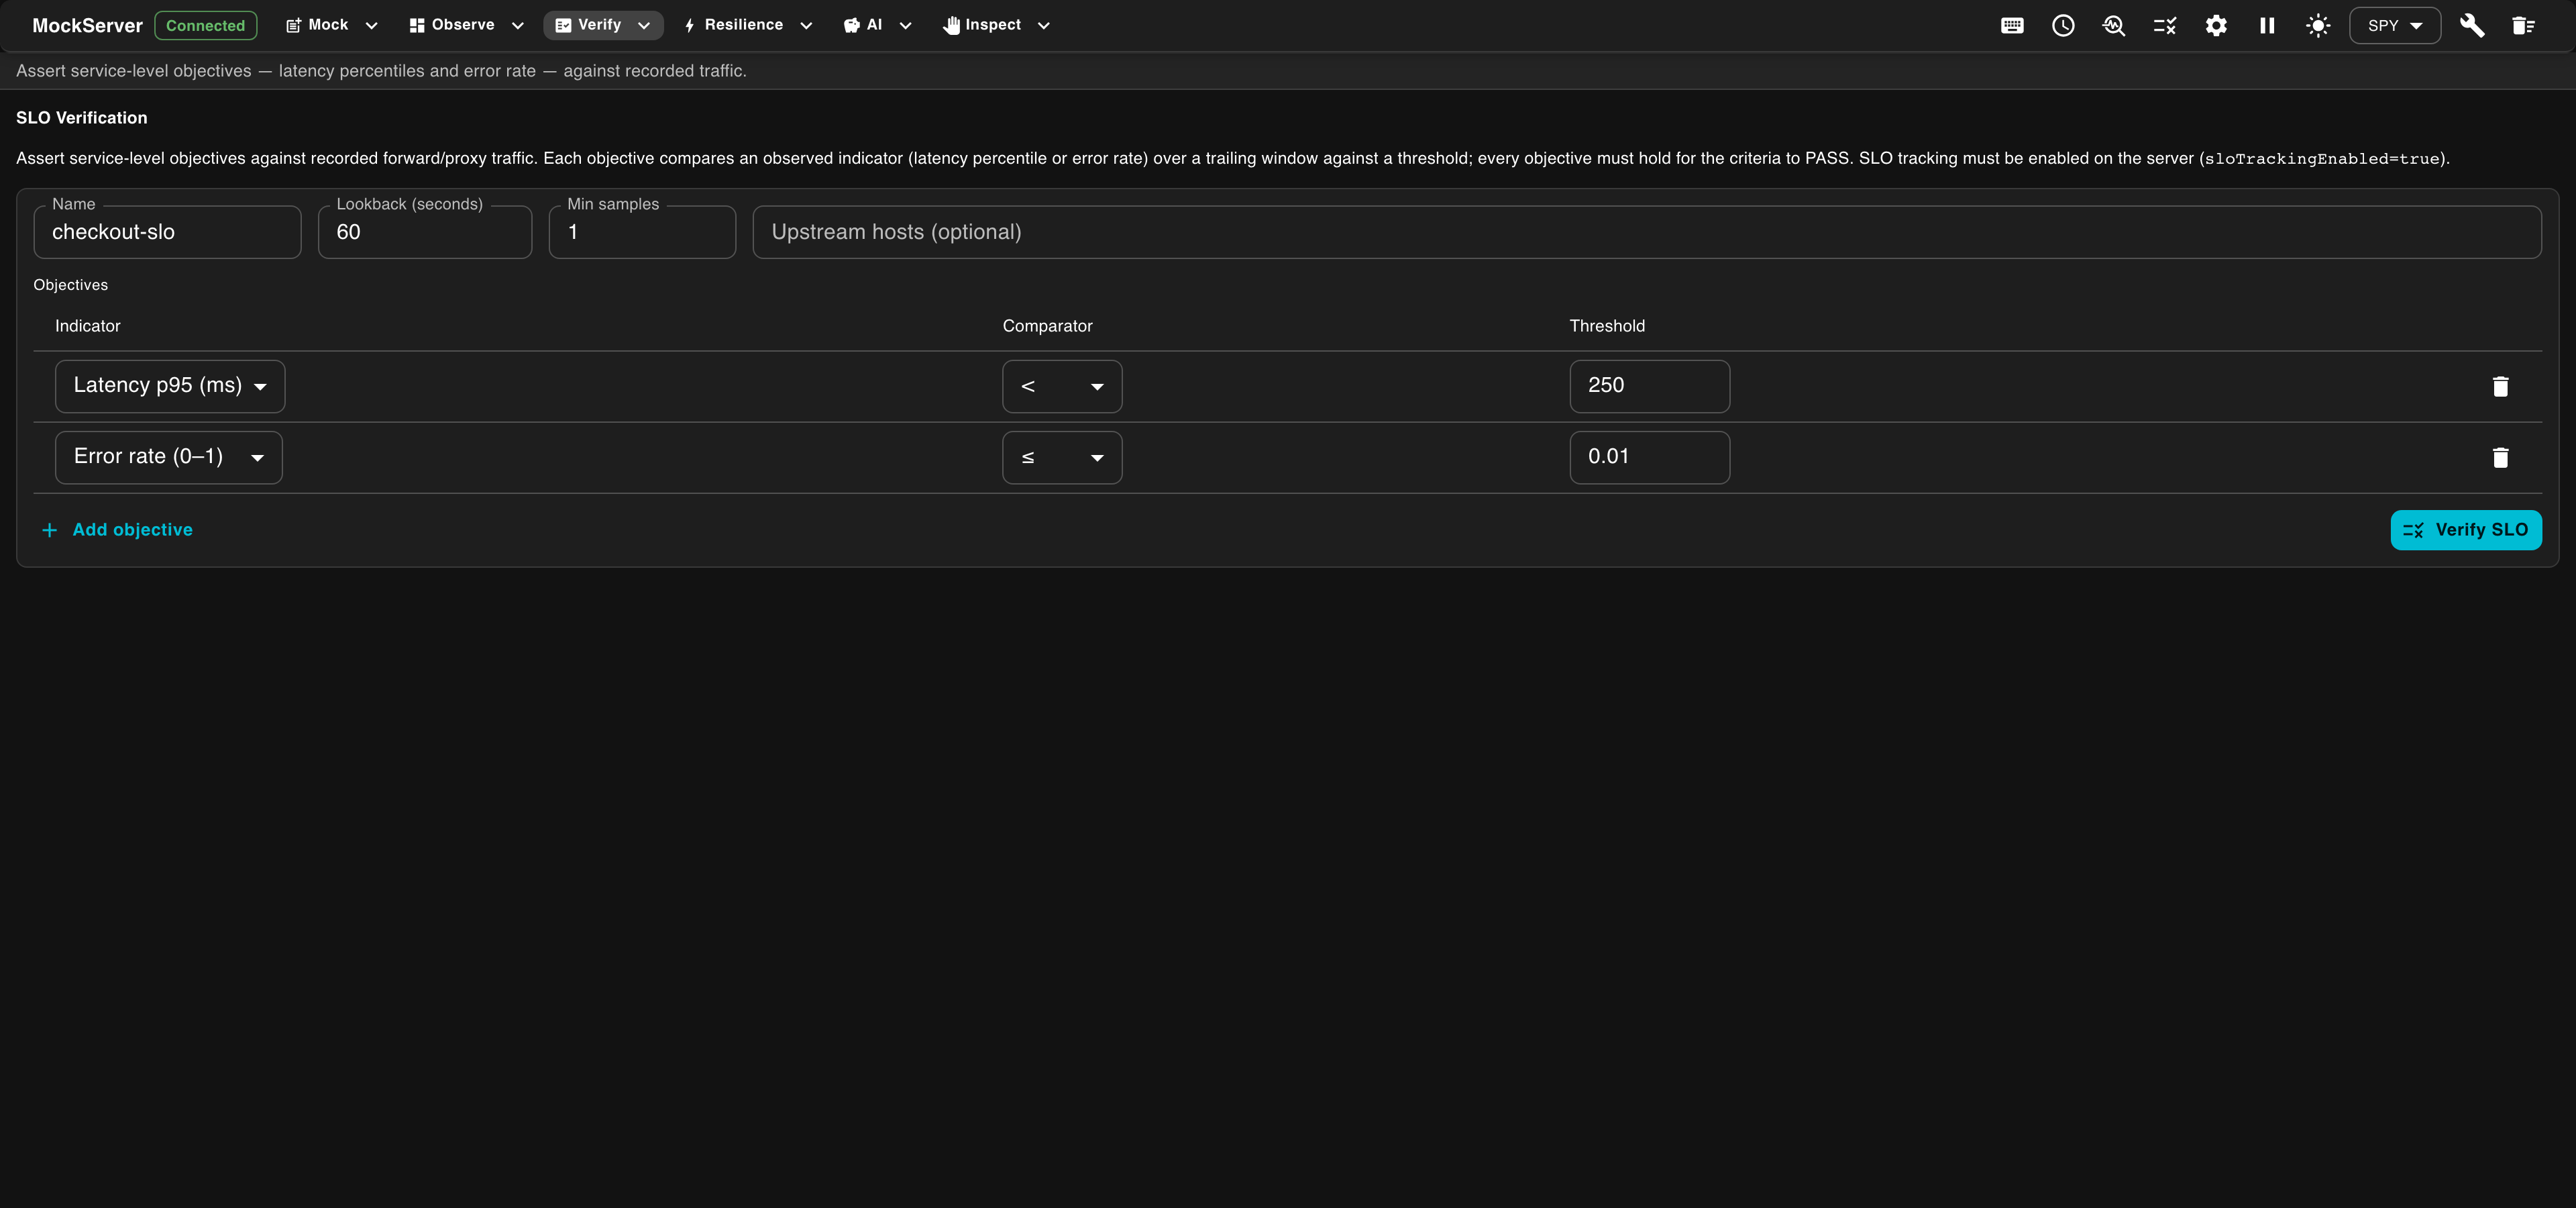The image size is (2576, 1208).
Task: Open the settings gear icon
Action: pyautogui.click(x=2216, y=26)
